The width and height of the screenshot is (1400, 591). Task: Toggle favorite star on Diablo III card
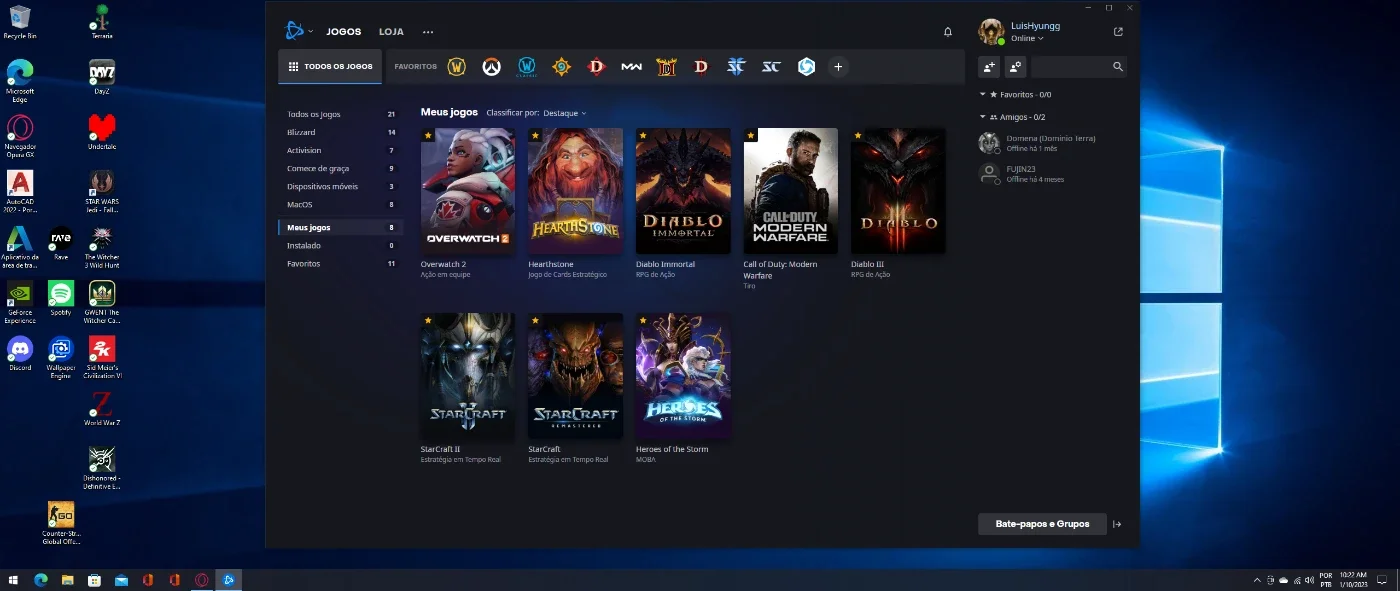[858, 135]
